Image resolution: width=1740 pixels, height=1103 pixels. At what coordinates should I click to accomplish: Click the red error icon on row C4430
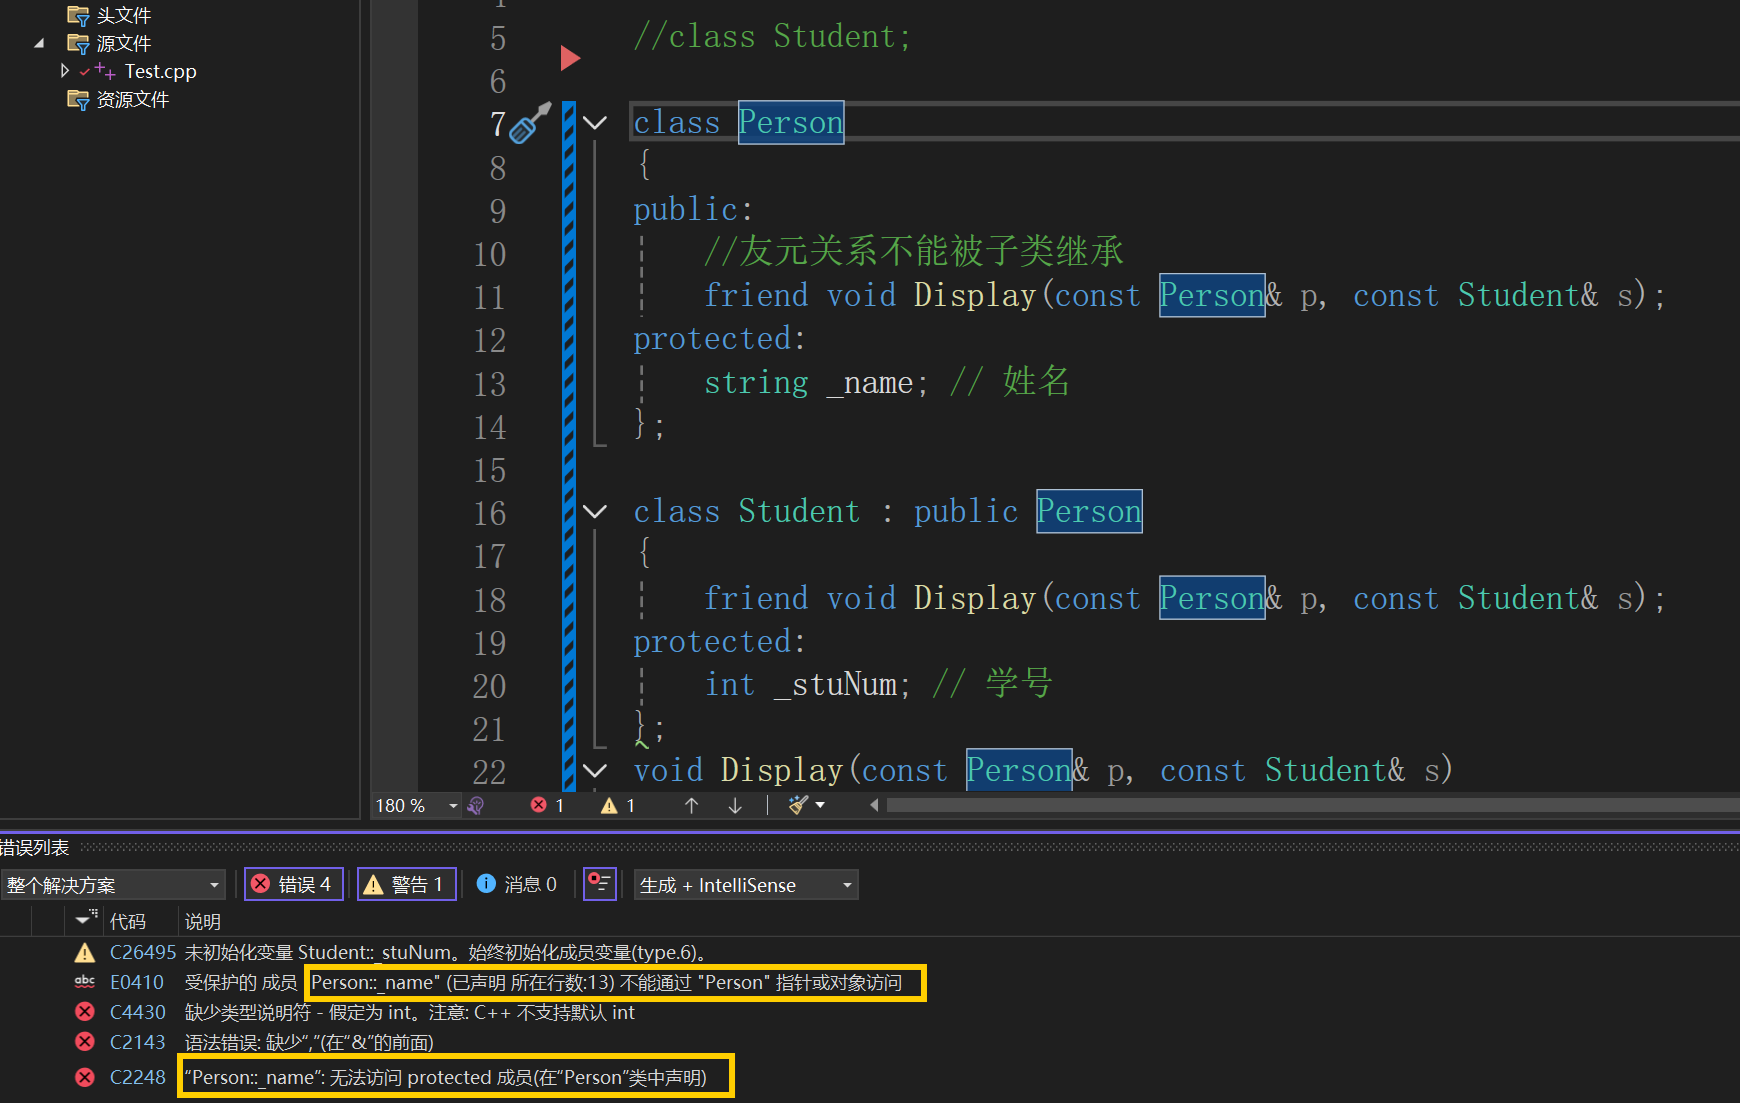point(85,1012)
